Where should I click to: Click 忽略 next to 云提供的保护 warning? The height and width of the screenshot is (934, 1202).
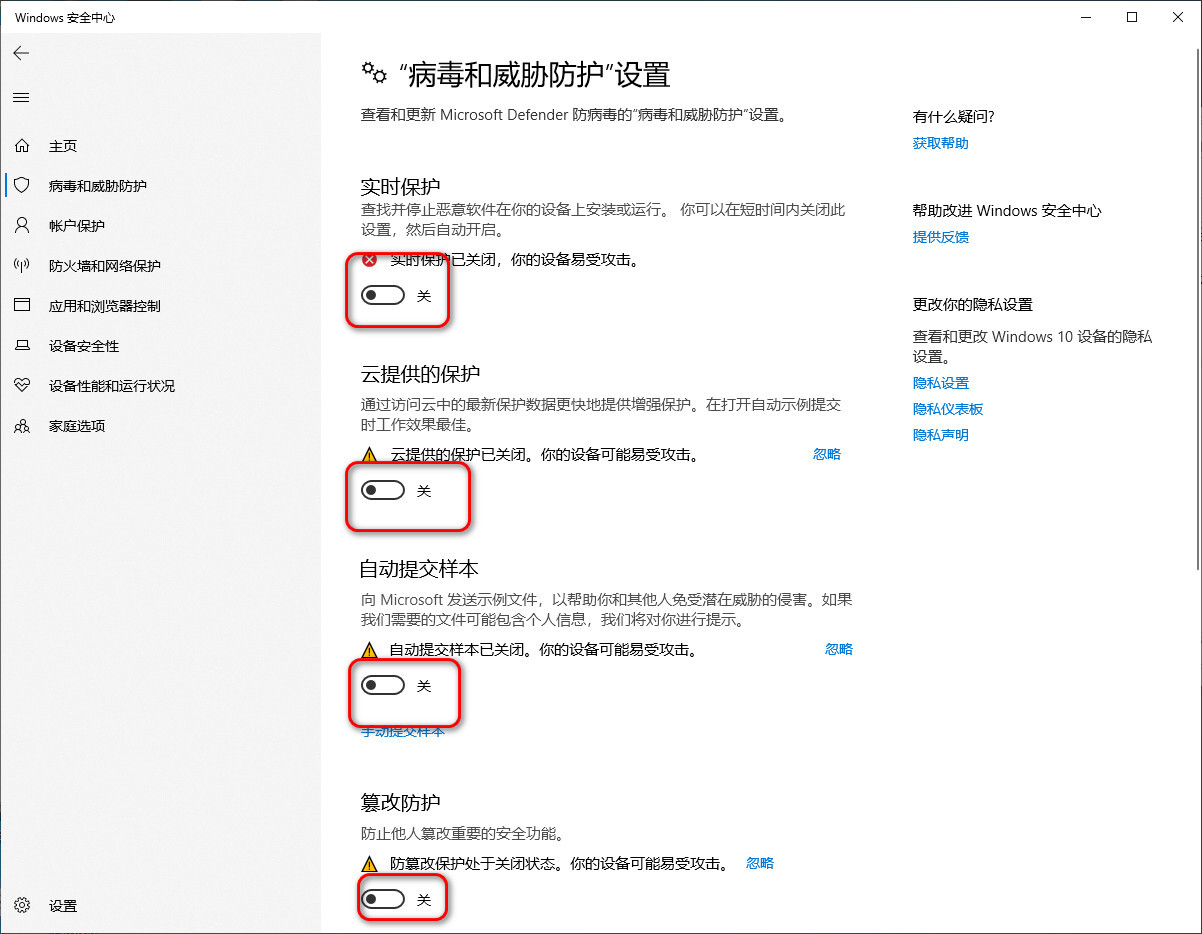tap(827, 454)
